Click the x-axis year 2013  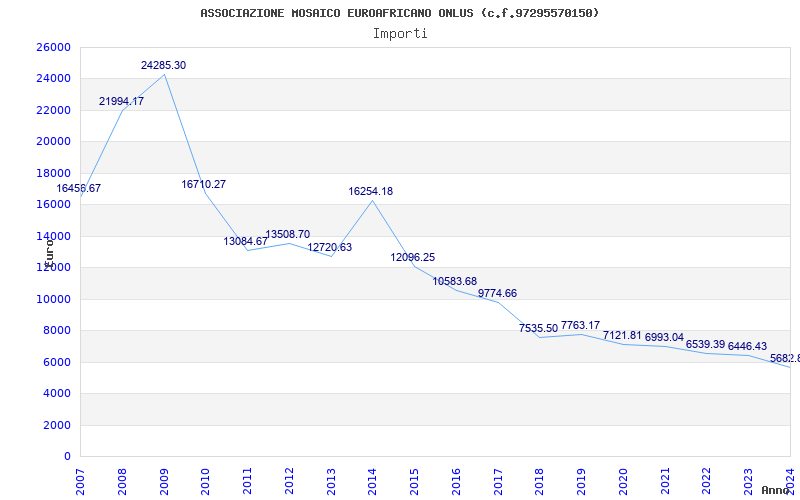click(x=331, y=482)
